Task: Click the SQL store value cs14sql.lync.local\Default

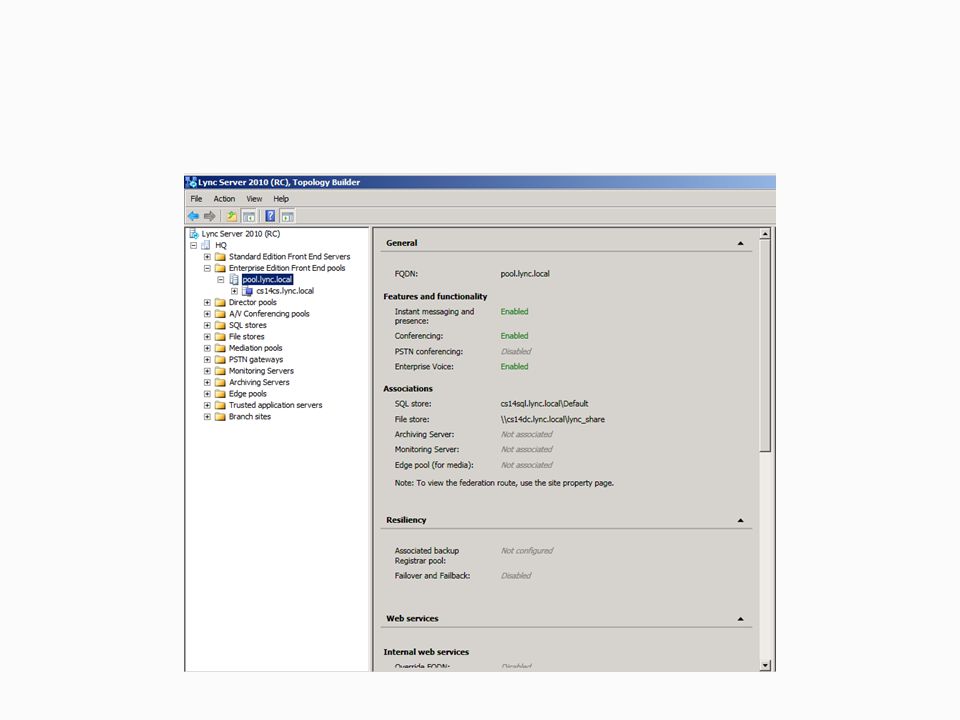Action: point(544,403)
